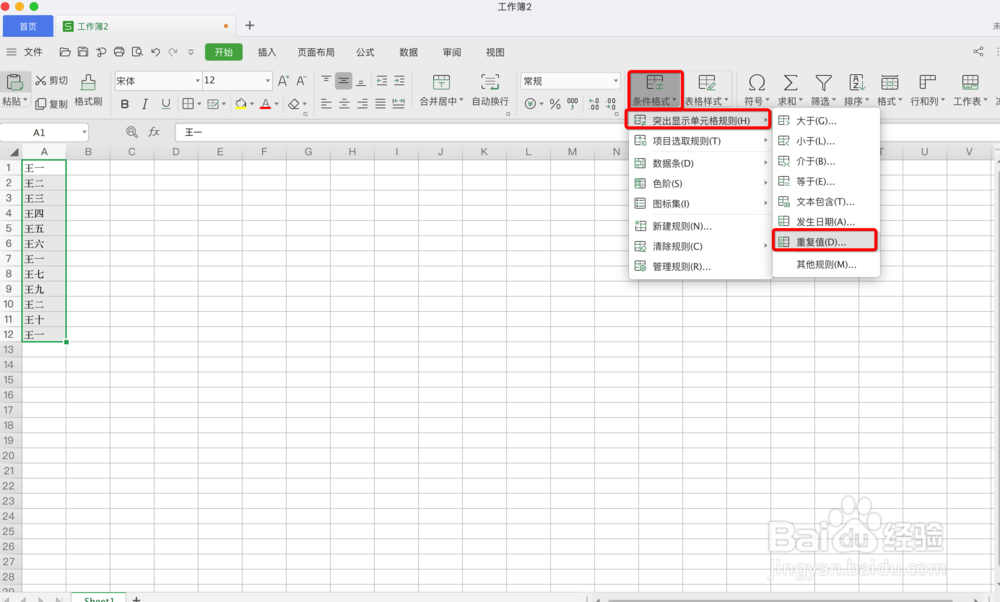Viewport: 1000px width, 602px height.
Task: Expand the fill color dropdown arrow
Action: [x=252, y=104]
